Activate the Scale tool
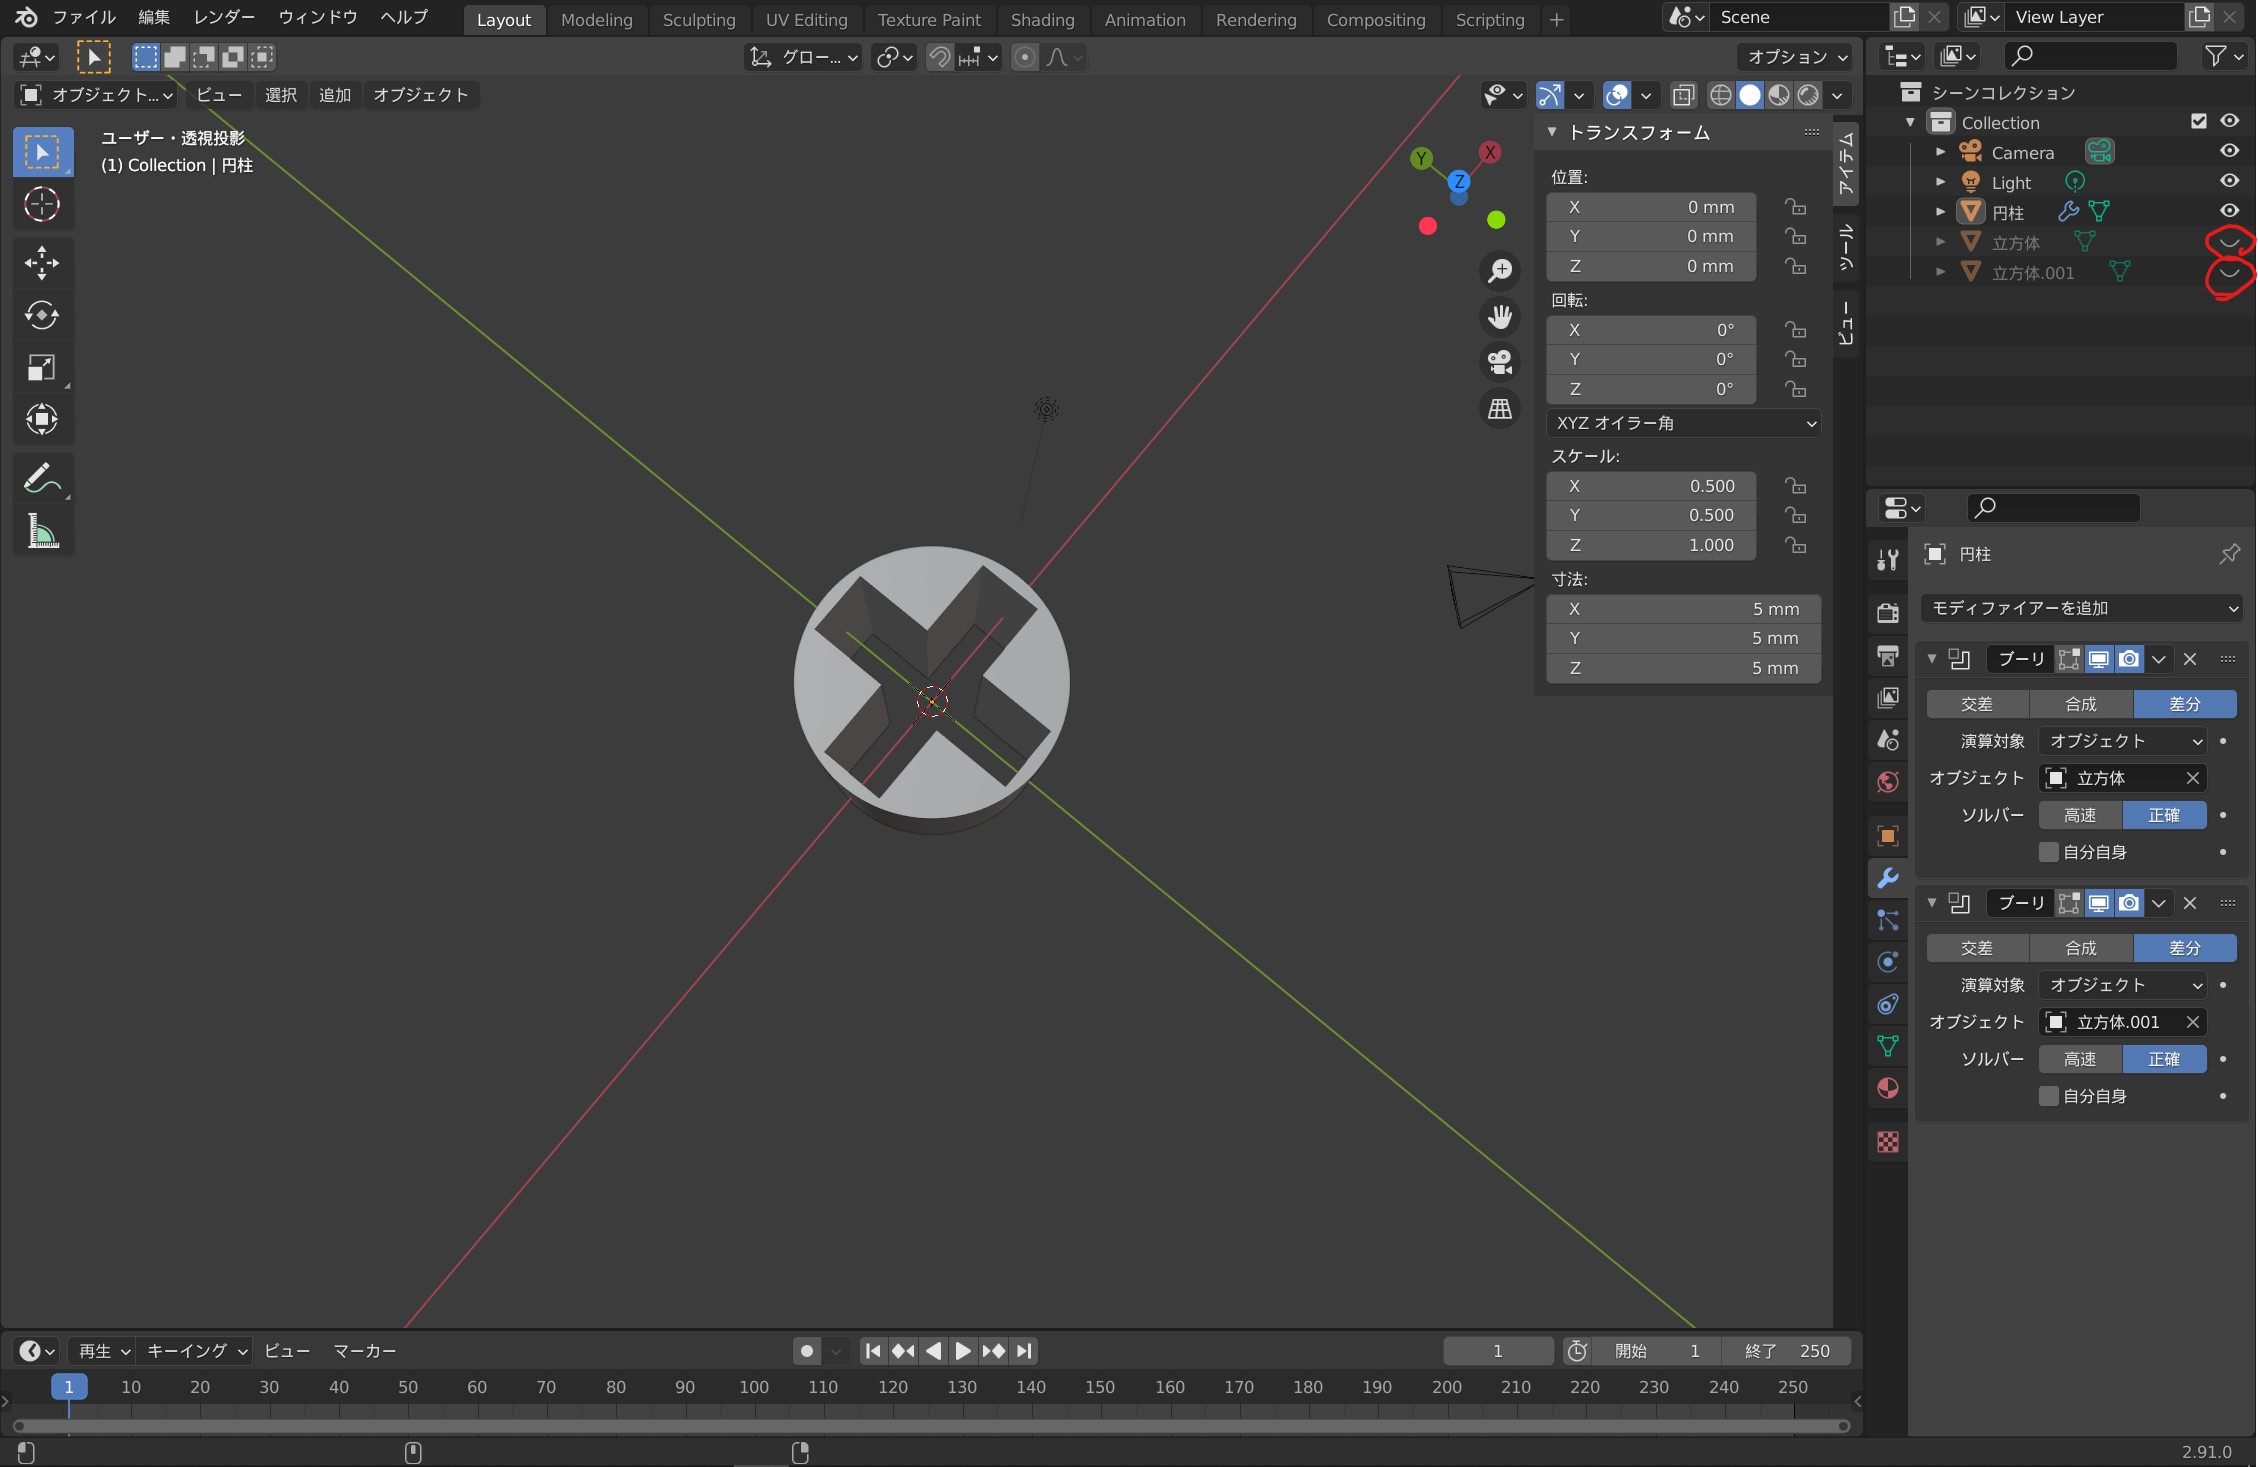This screenshot has width=2258, height=1467. 41,367
